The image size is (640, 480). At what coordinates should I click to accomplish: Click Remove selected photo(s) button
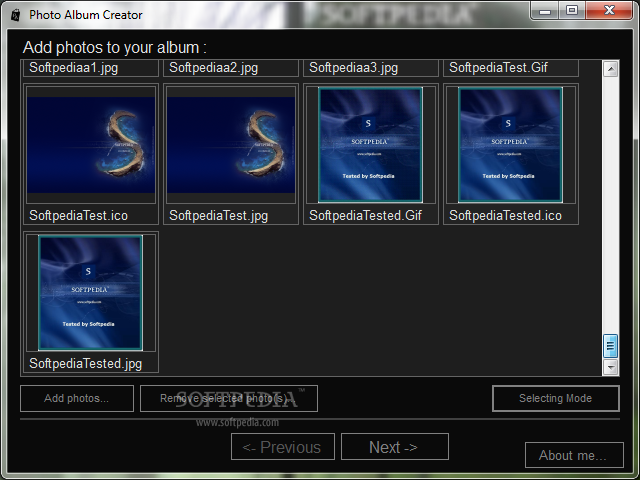(229, 398)
